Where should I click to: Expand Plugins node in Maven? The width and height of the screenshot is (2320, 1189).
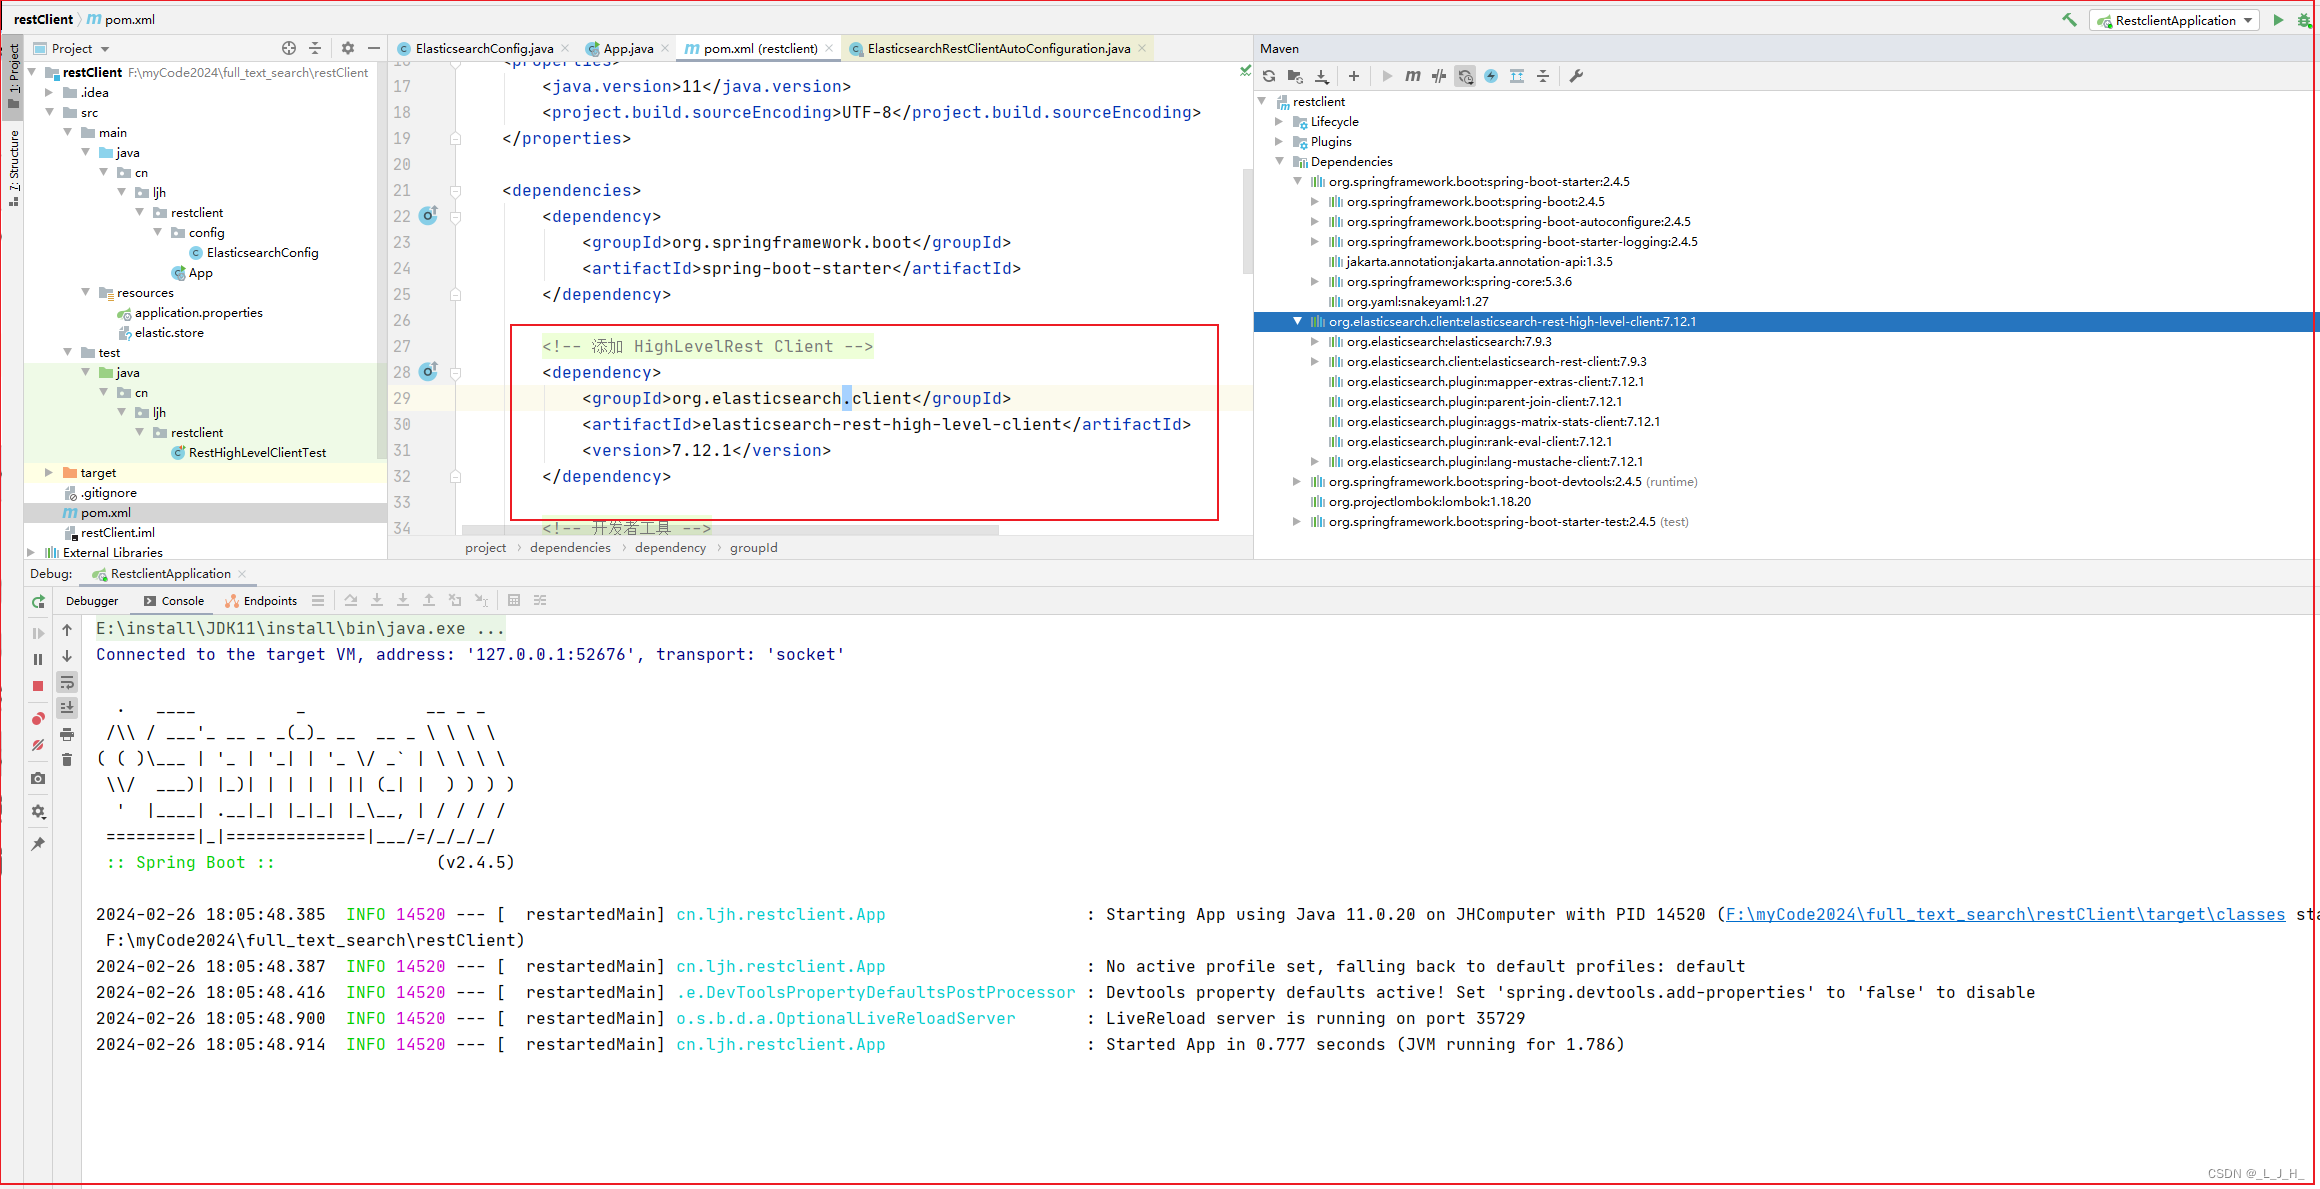1279,142
